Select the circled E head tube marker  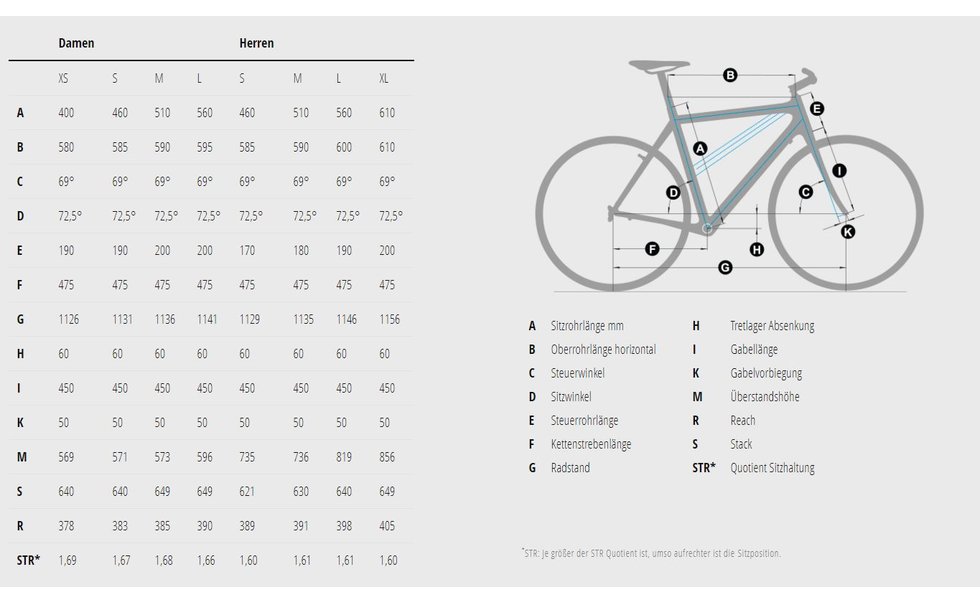[816, 109]
